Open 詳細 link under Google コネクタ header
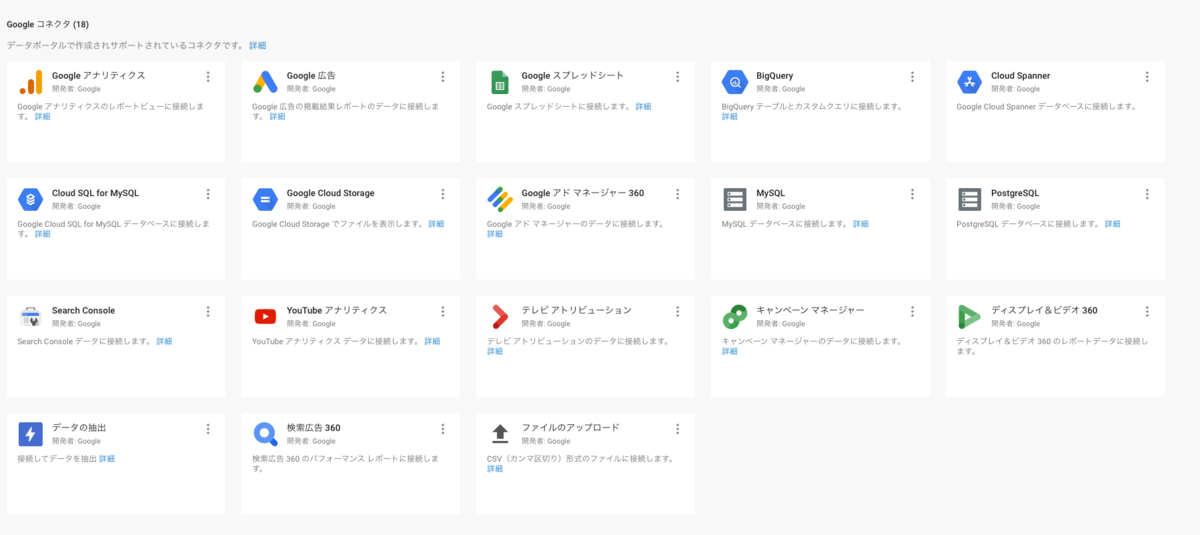 tap(258, 45)
